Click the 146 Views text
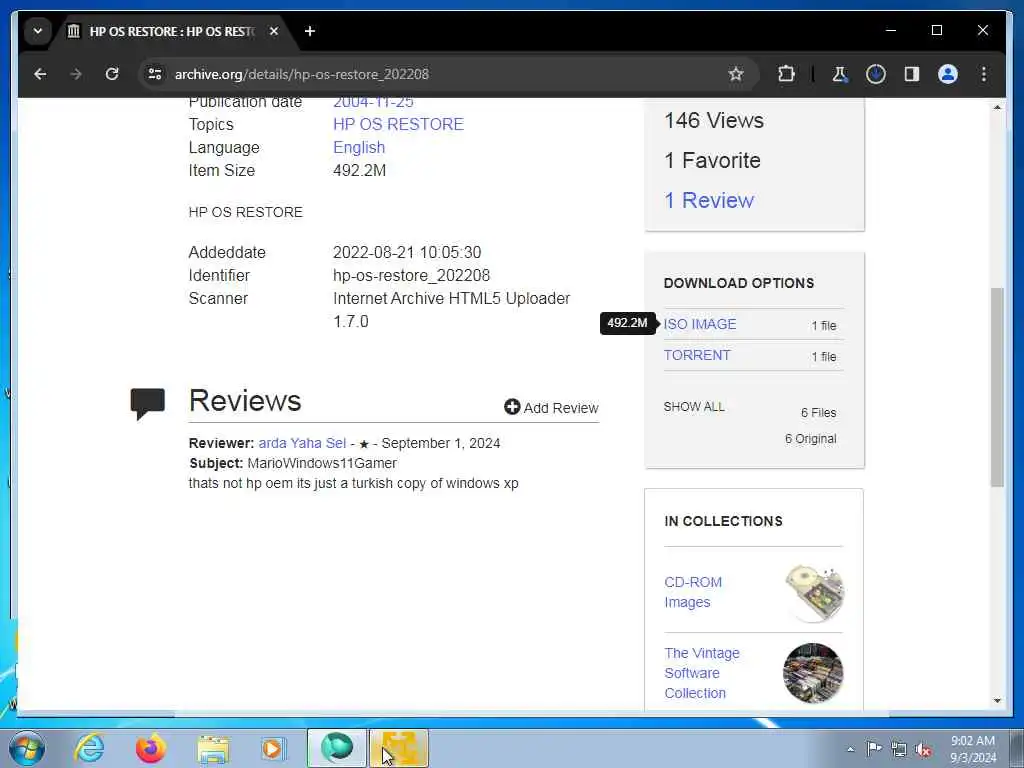The height and width of the screenshot is (768, 1024). [714, 121]
